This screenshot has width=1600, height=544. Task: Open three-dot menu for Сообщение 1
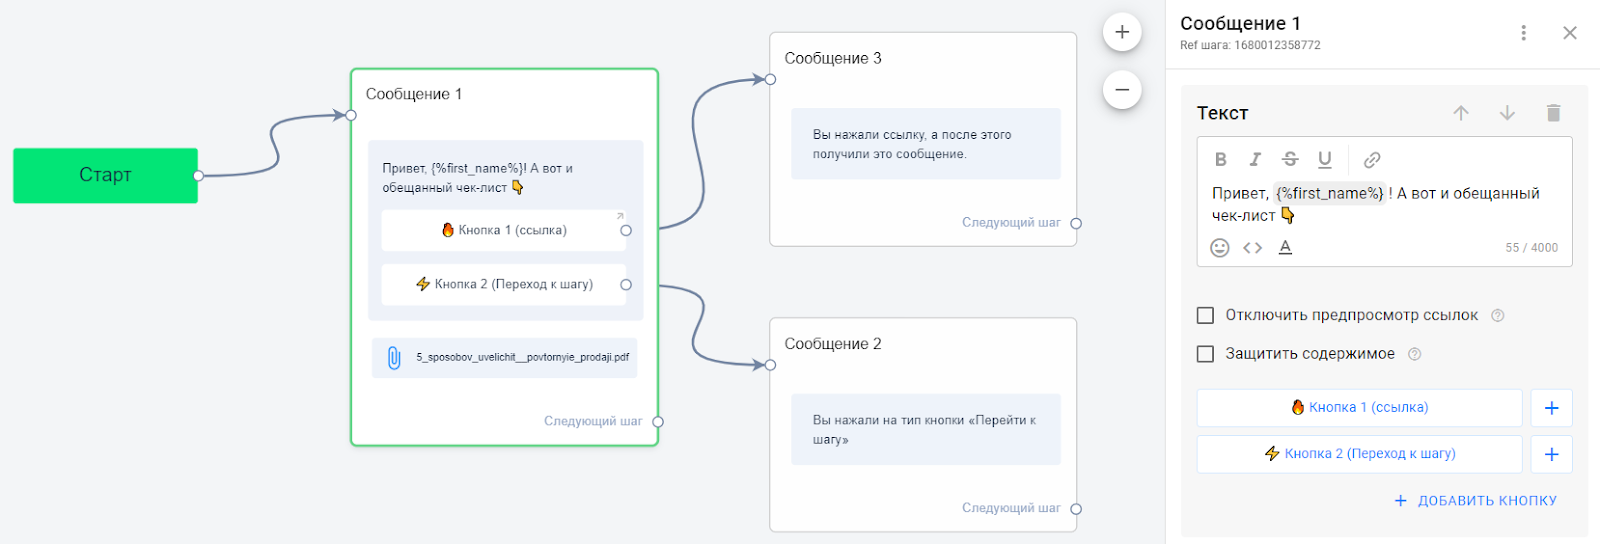point(1523,33)
